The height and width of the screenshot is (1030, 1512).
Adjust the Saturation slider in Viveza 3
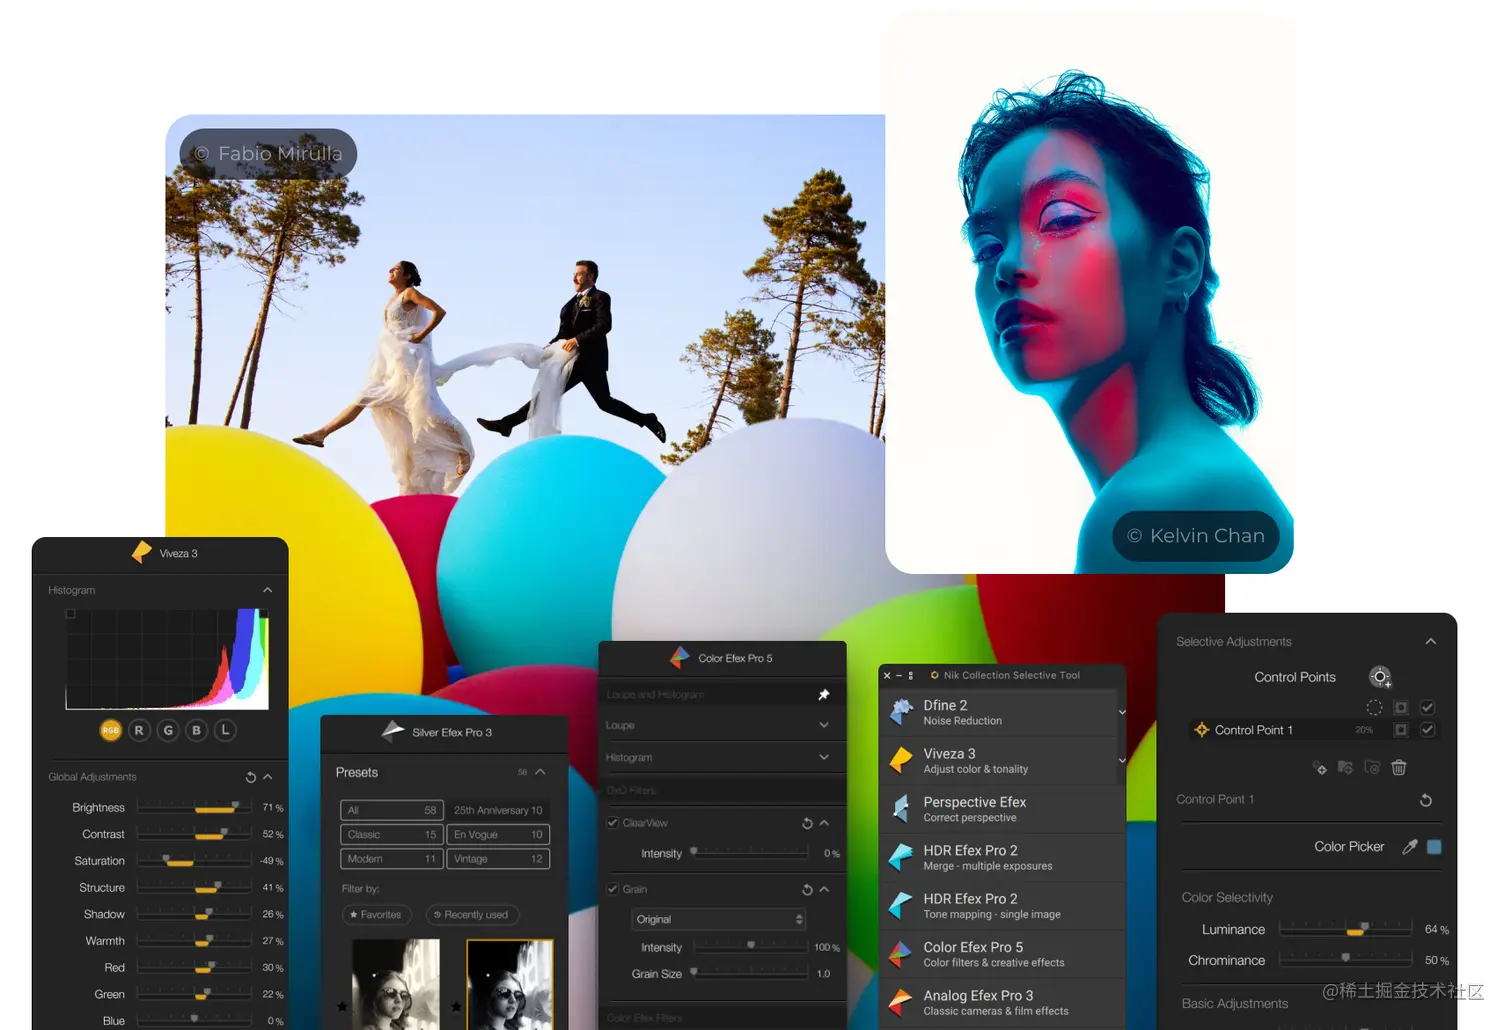[194, 860]
